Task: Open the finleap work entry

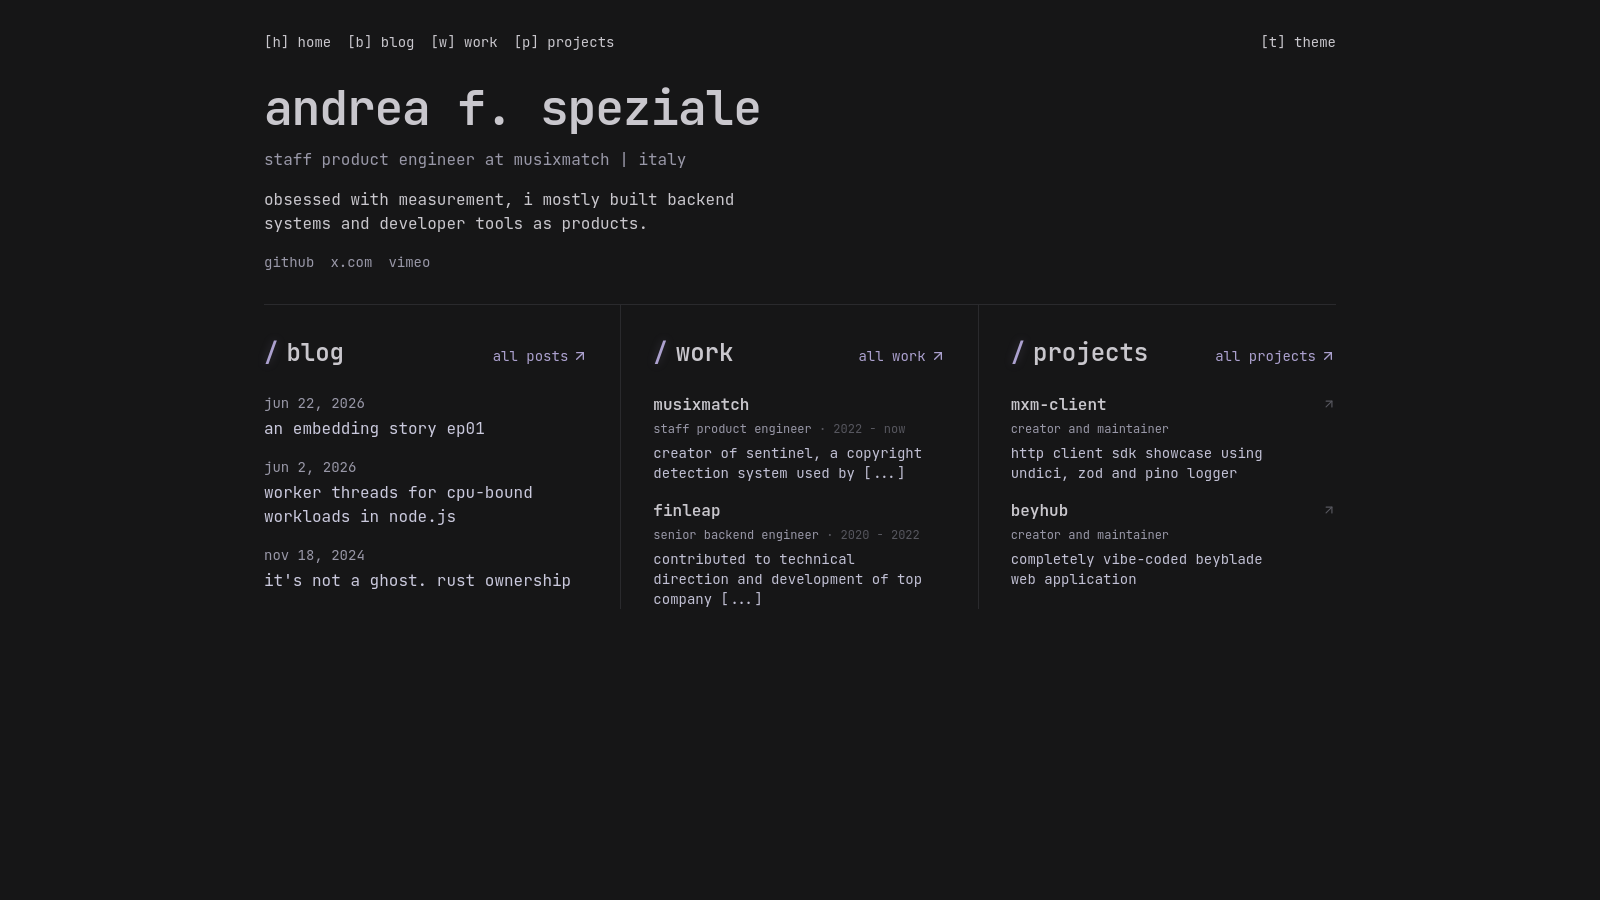Action: (687, 511)
